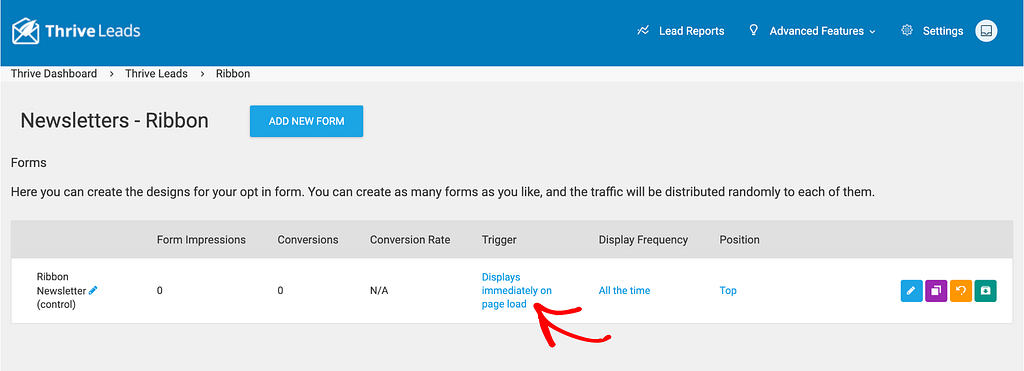Add a new form
The width and height of the screenshot is (1024, 371).
click(306, 121)
